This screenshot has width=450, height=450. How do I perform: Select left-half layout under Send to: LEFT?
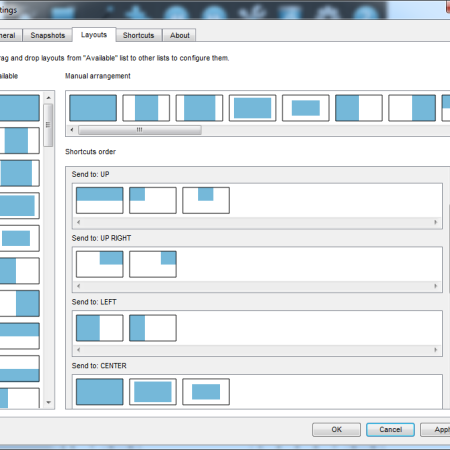[100, 328]
